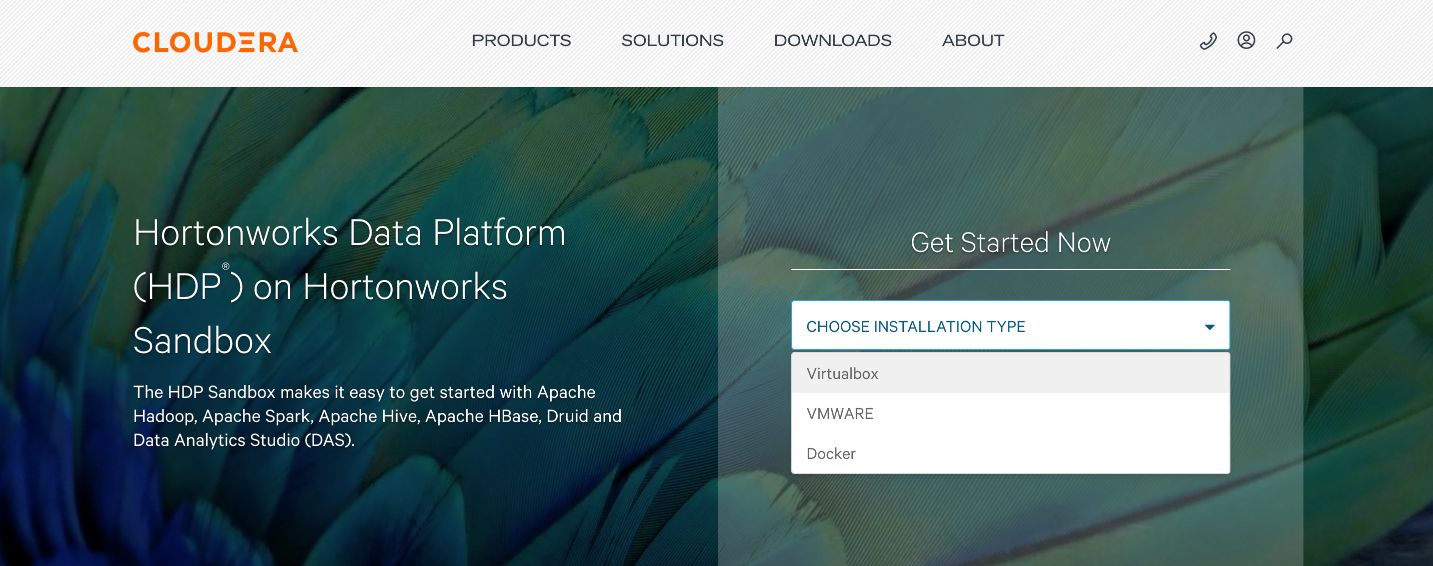1433x566 pixels.
Task: Select VMWARE installation type
Action: (x=1010, y=413)
